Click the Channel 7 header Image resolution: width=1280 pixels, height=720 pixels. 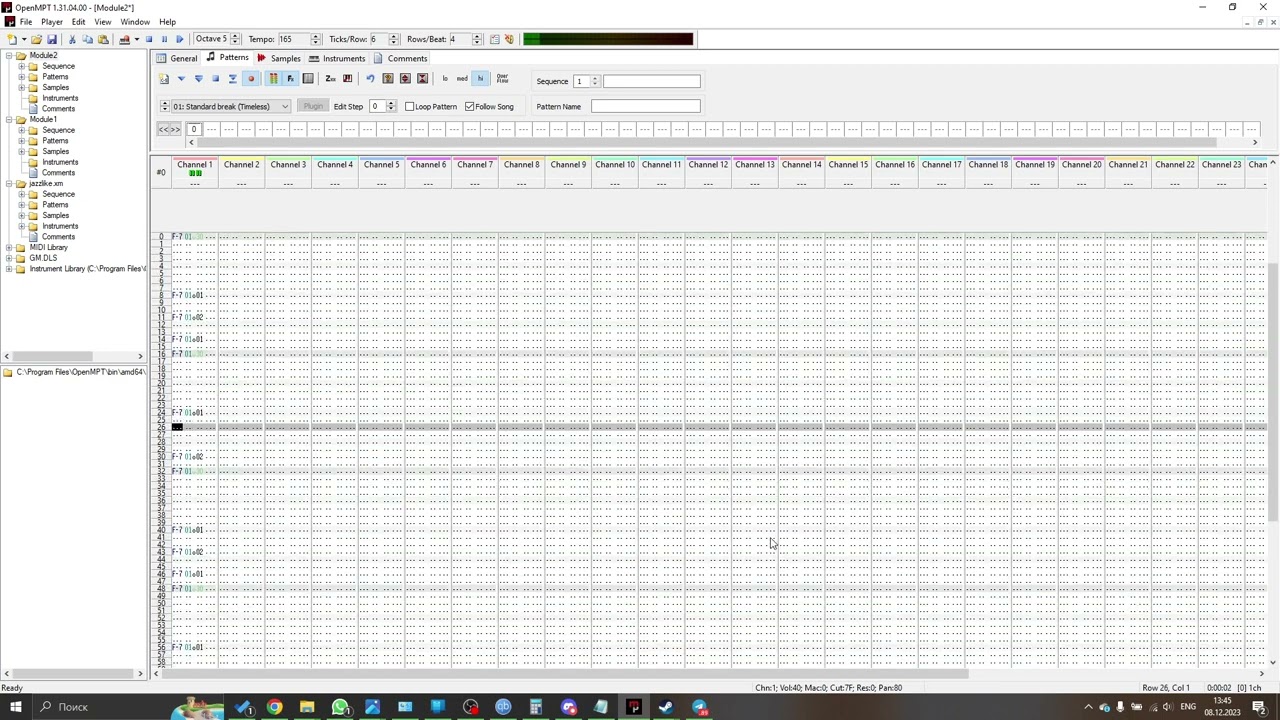474,165
